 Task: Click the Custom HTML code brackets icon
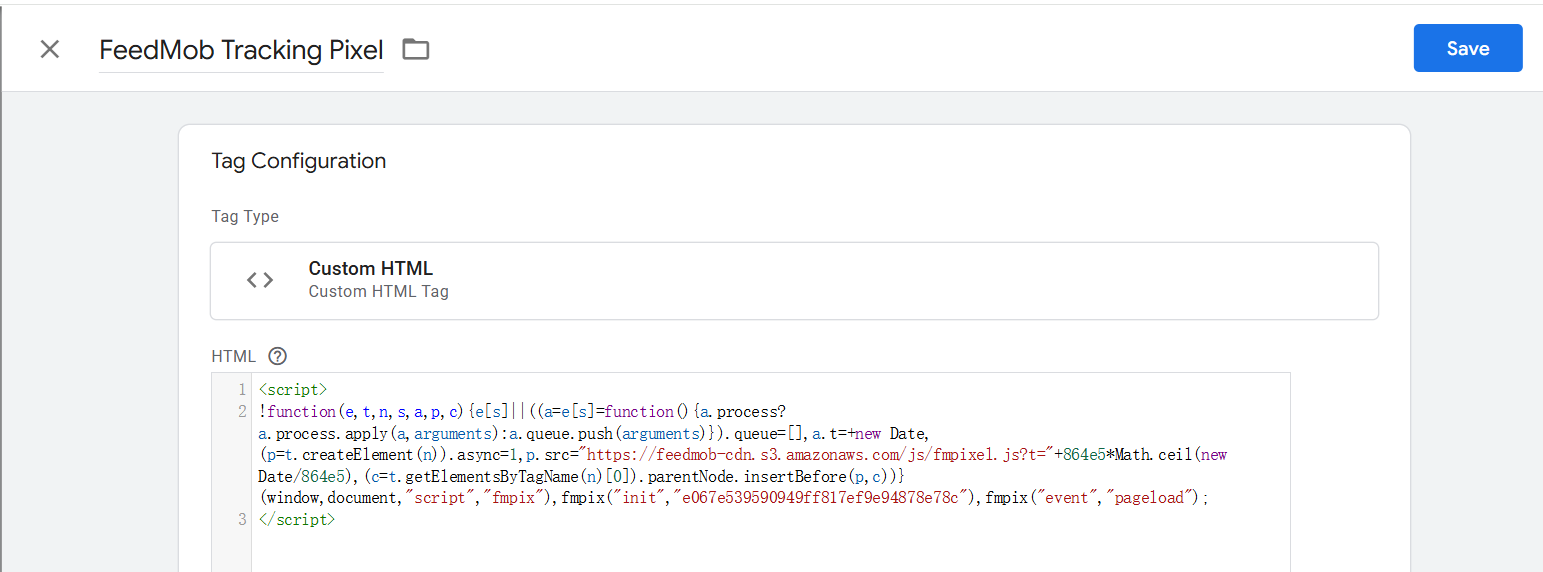tap(260, 281)
